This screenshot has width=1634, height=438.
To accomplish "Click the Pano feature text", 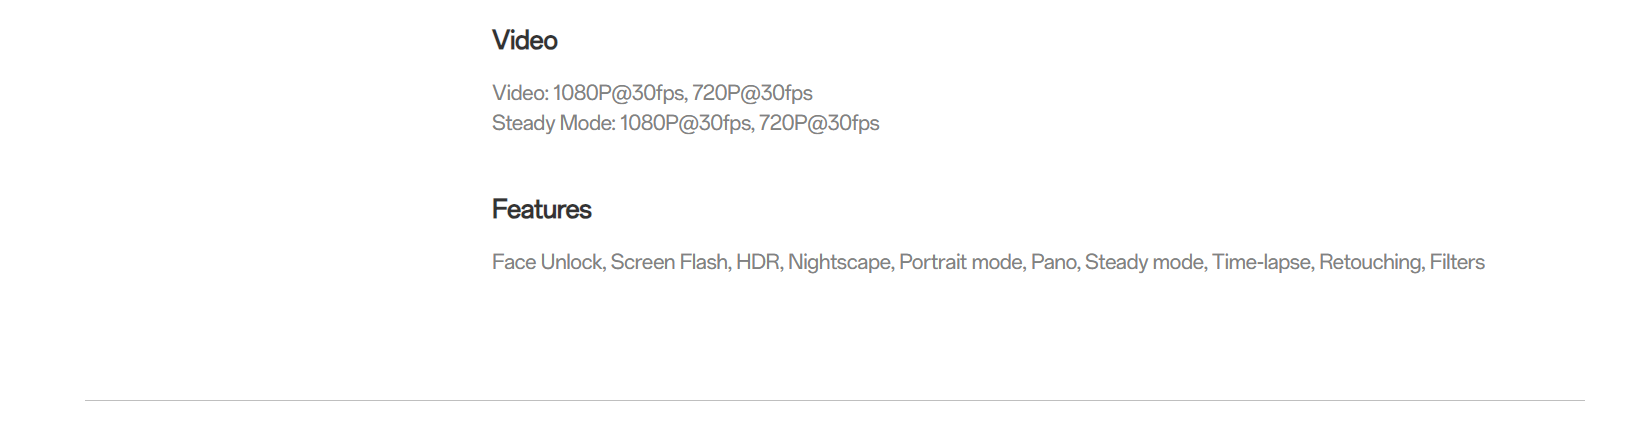I will pyautogui.click(x=1055, y=262).
